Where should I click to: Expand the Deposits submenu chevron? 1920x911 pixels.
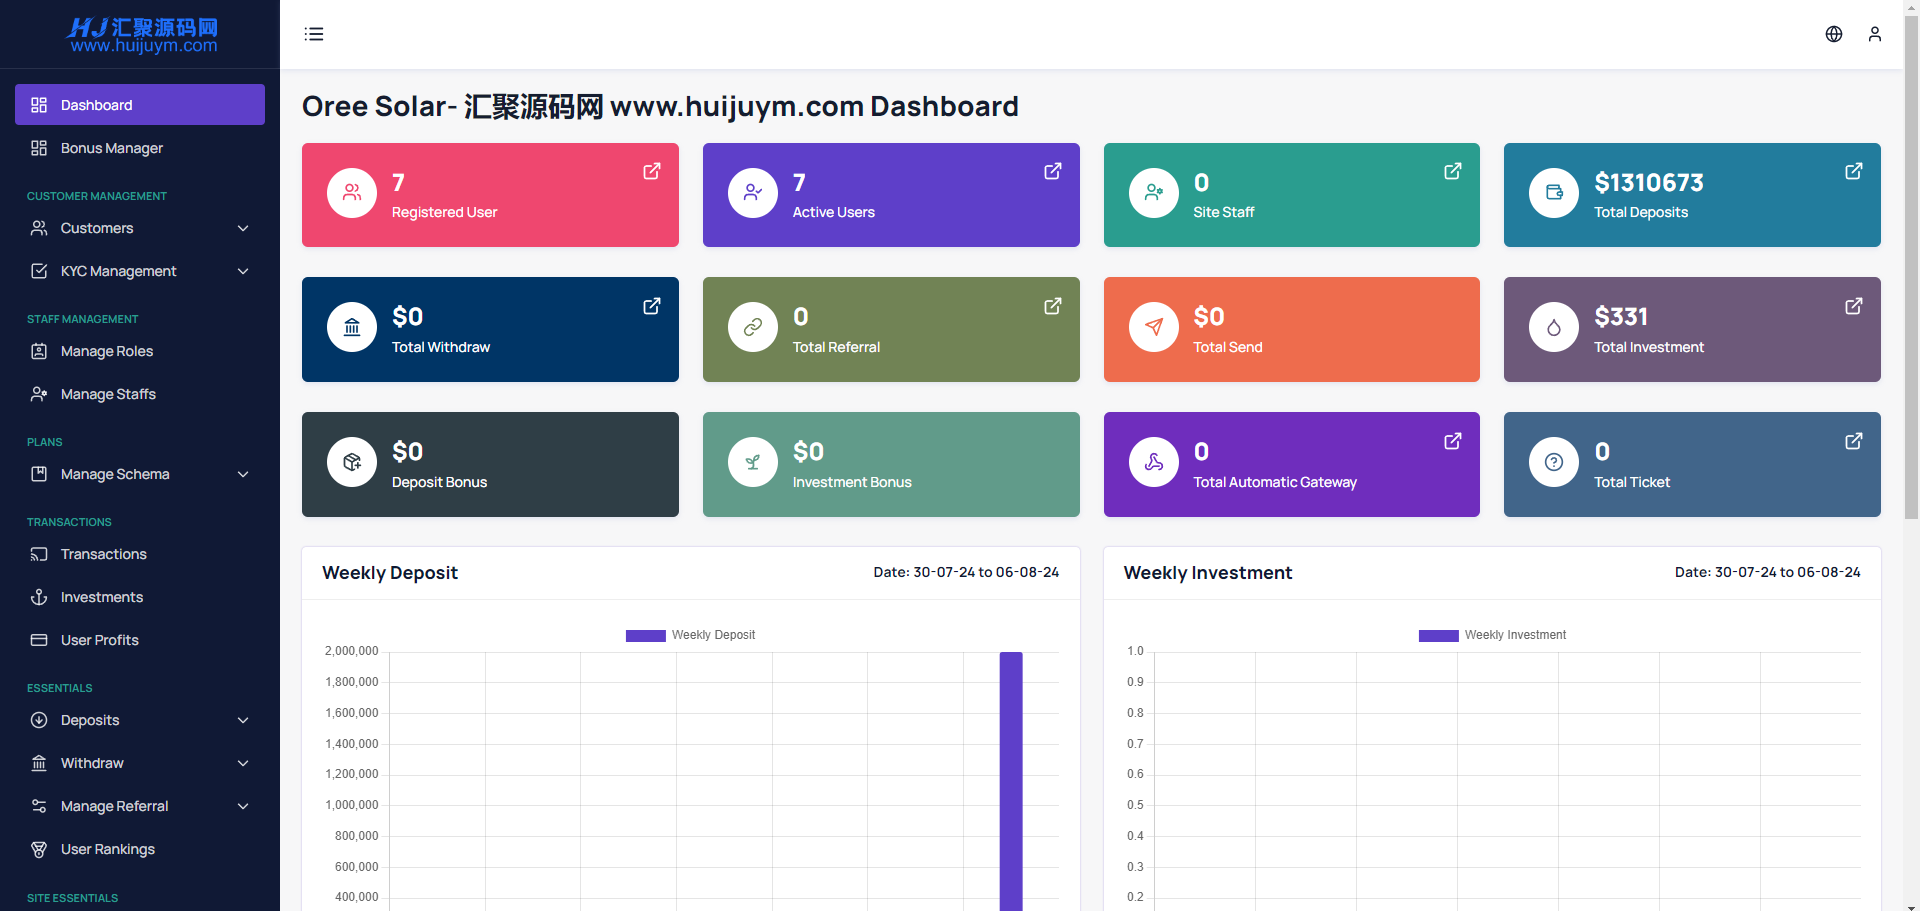click(x=243, y=720)
